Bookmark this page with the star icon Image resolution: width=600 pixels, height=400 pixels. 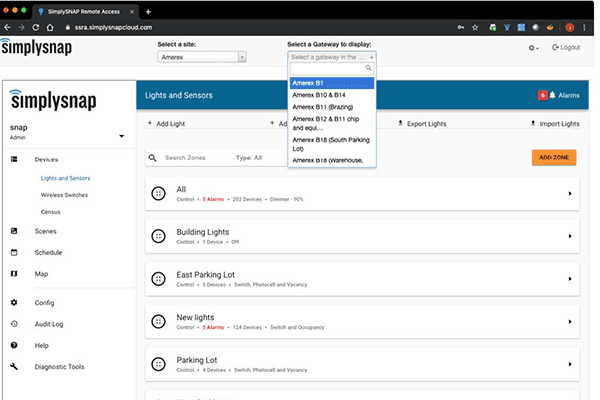[475, 28]
